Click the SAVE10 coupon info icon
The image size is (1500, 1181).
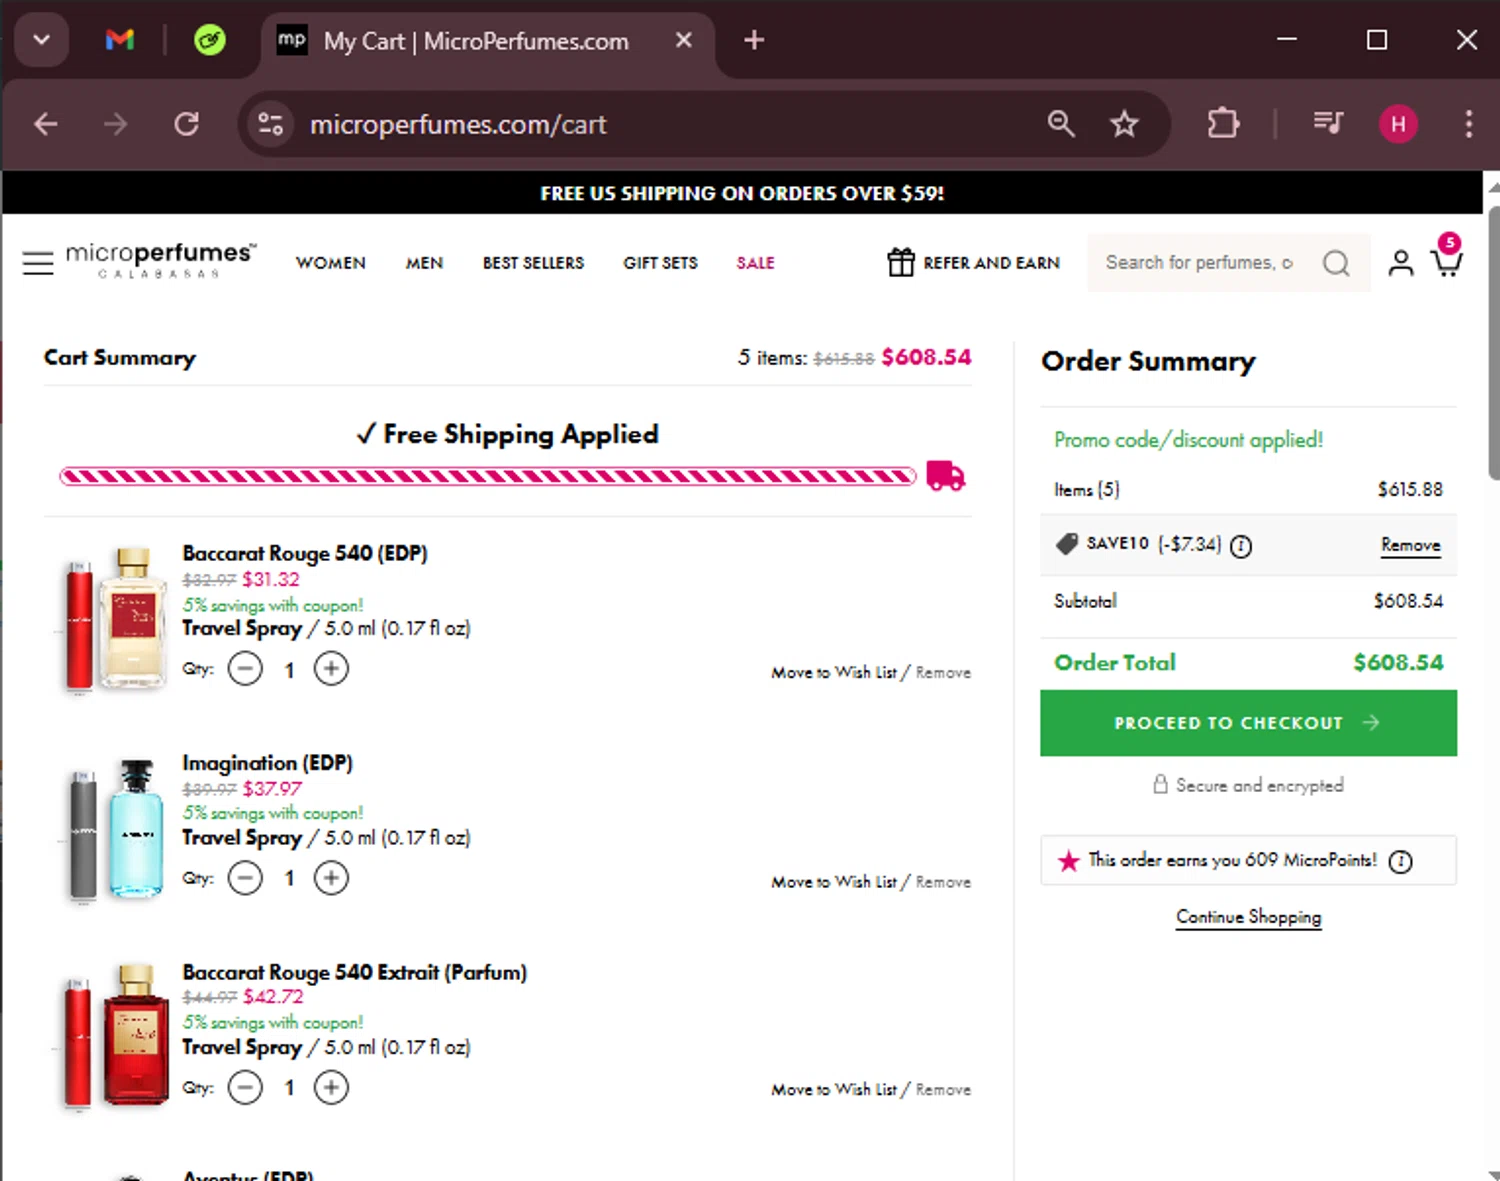pyautogui.click(x=1241, y=546)
